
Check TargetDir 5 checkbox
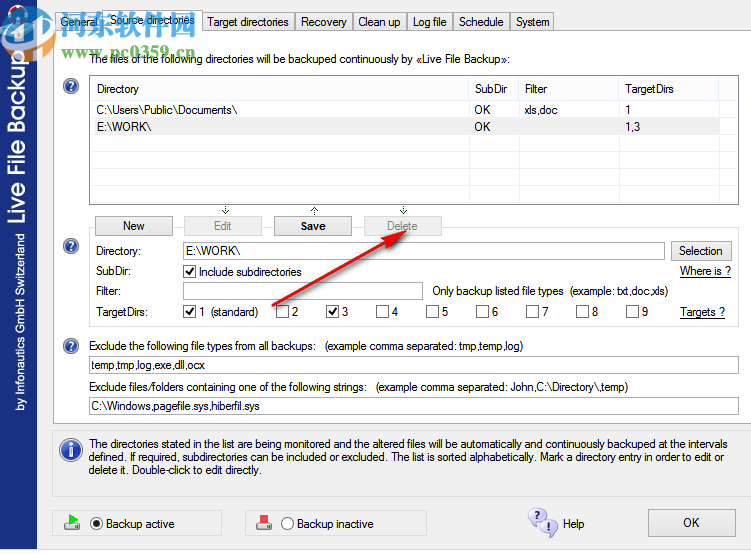(432, 312)
